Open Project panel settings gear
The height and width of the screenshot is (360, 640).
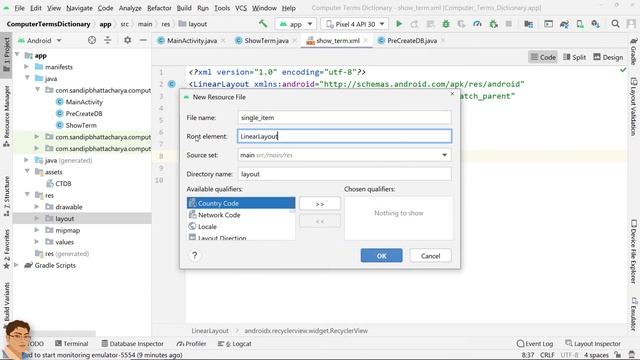[x=127, y=40]
